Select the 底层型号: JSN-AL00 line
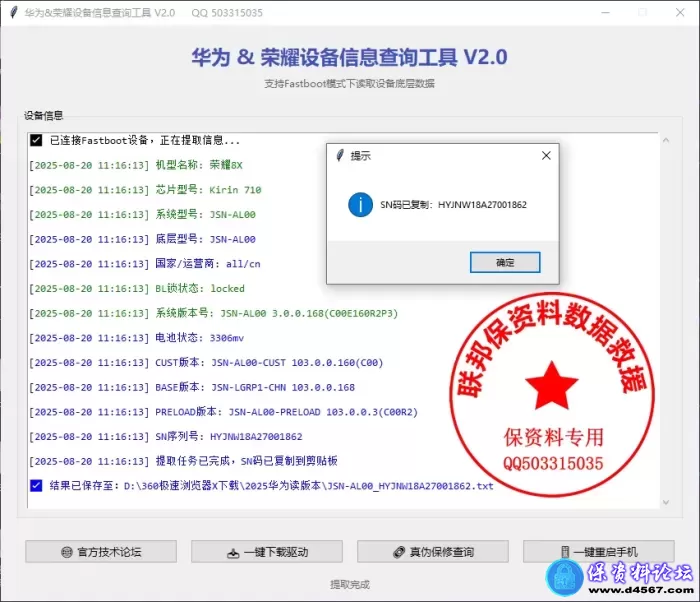 tap(142, 239)
